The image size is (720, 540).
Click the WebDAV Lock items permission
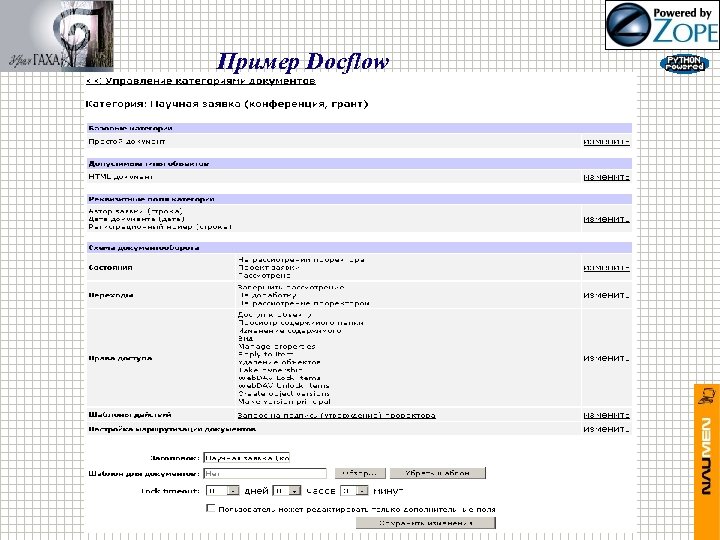click(x=280, y=378)
